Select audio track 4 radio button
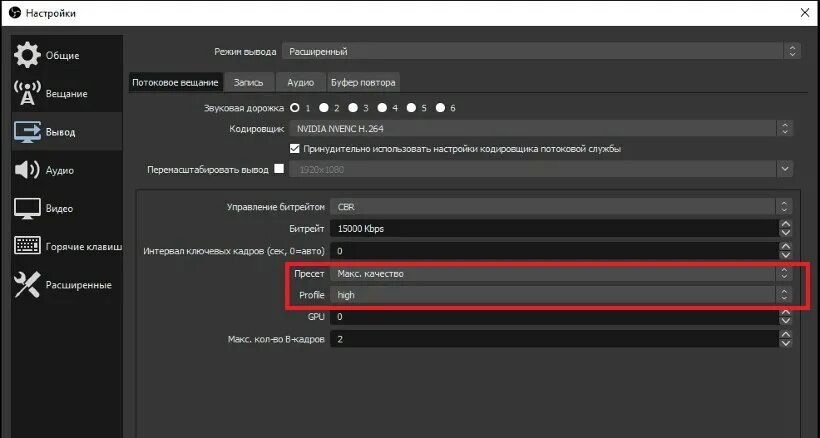The image size is (820, 438). (382, 108)
